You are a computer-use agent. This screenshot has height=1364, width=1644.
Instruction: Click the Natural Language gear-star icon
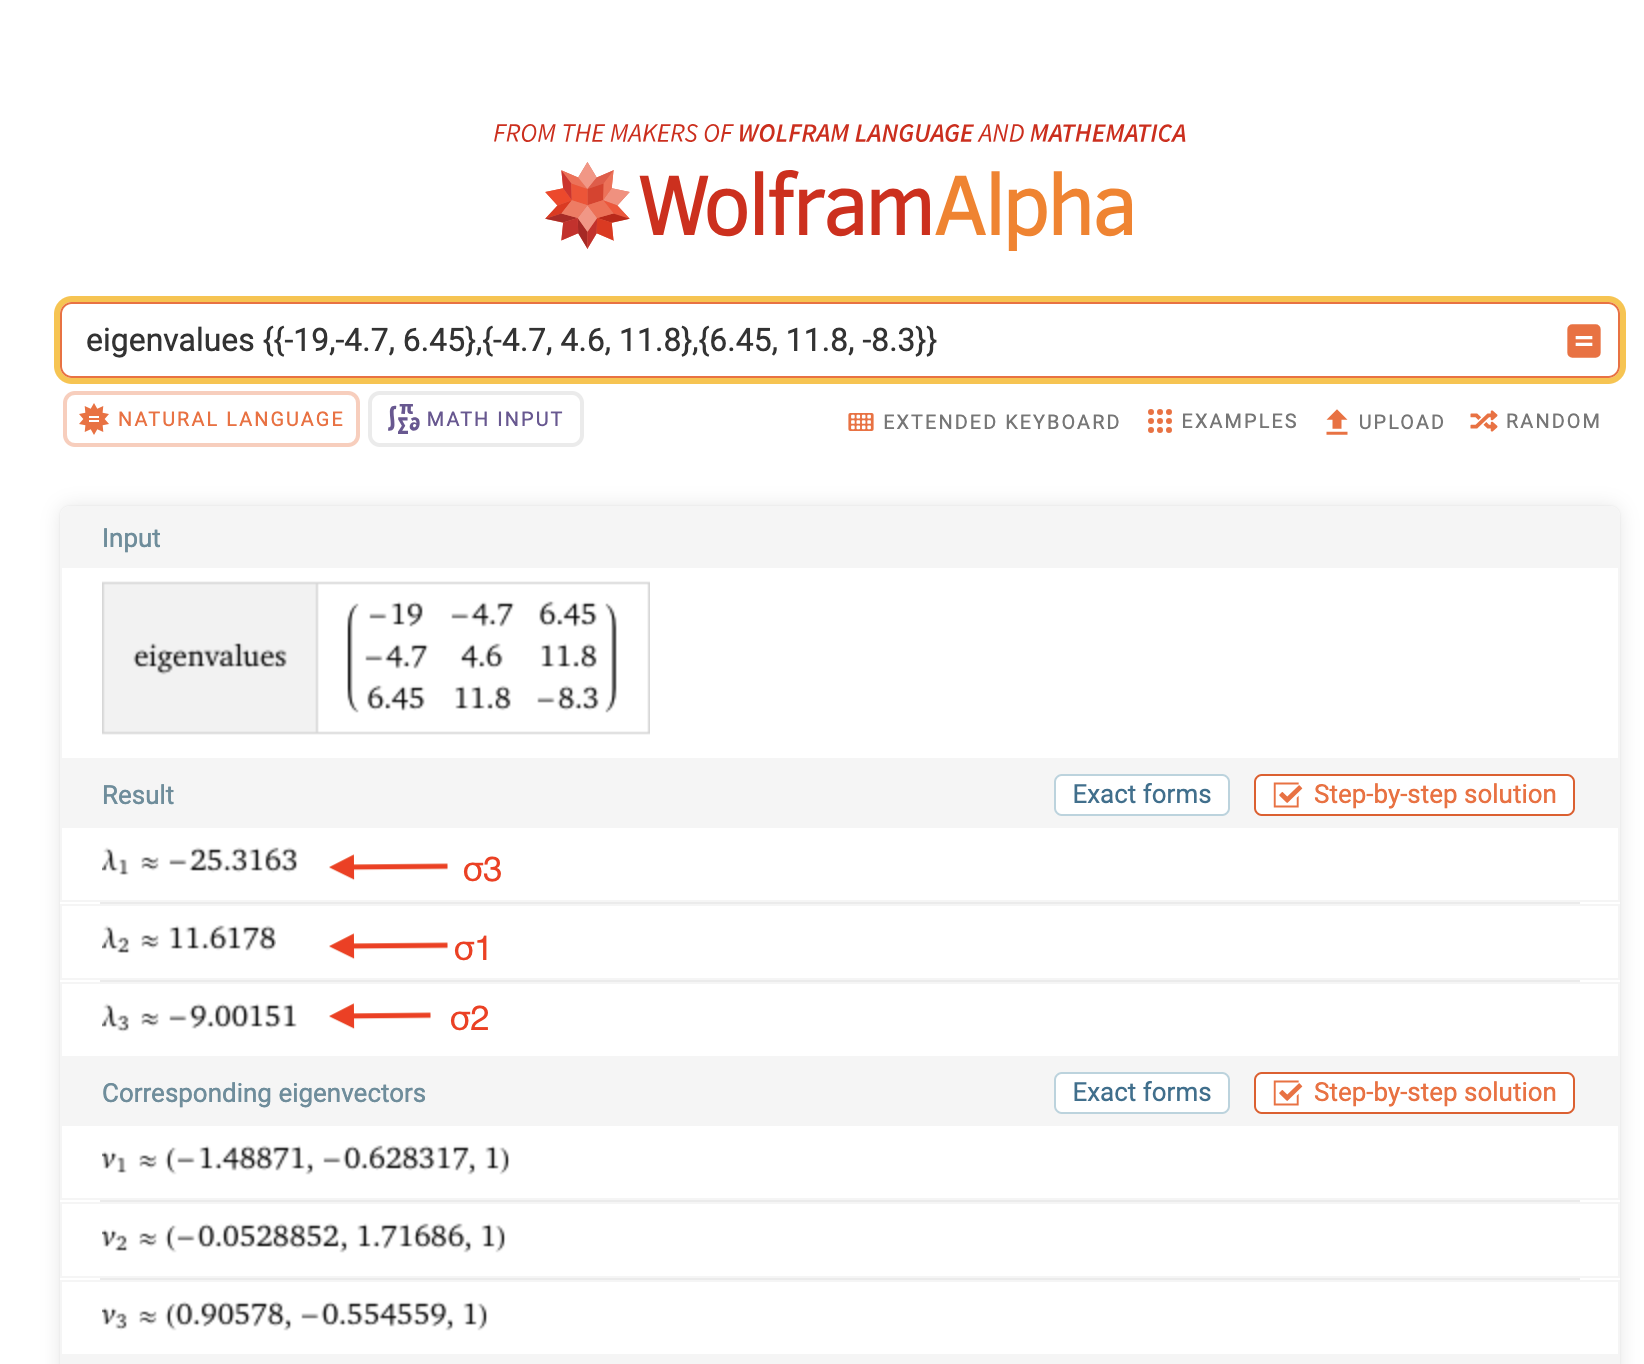[94, 419]
